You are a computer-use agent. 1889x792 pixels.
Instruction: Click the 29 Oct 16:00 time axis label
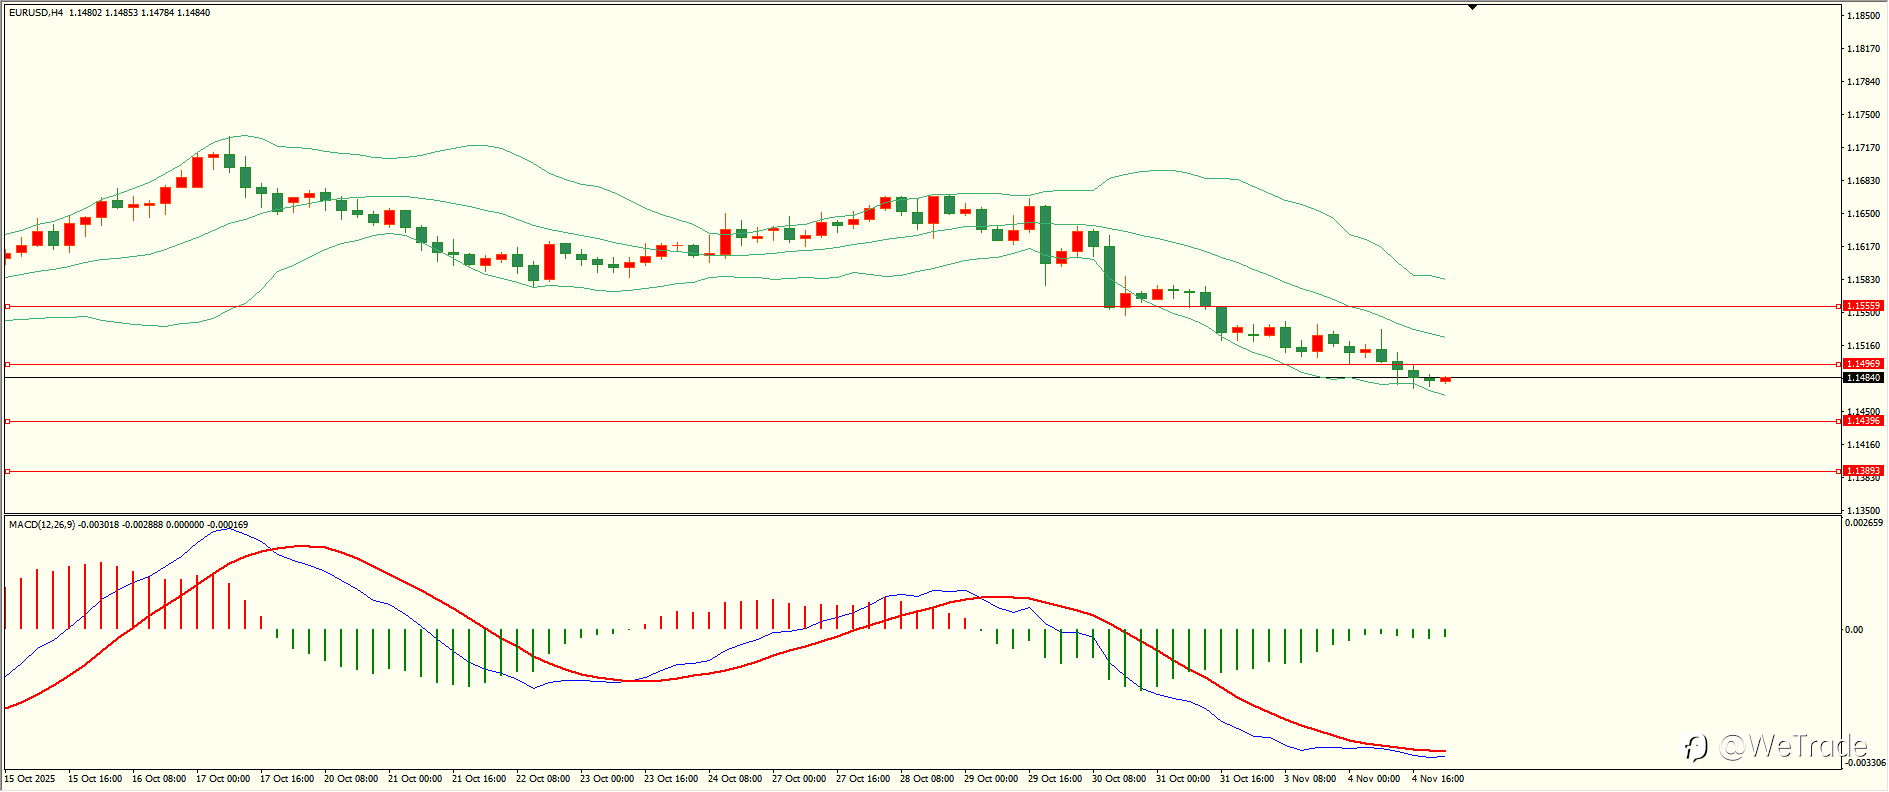point(1054,779)
